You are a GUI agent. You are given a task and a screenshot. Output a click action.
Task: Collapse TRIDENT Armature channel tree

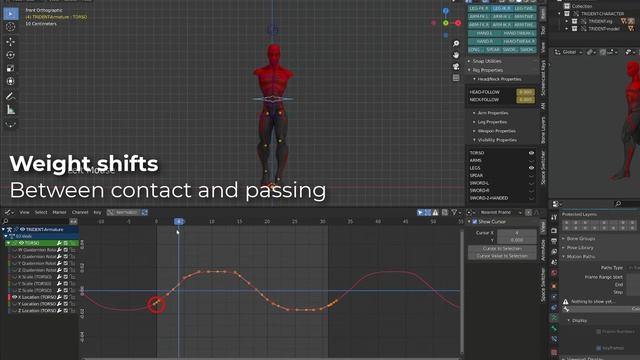(3, 229)
